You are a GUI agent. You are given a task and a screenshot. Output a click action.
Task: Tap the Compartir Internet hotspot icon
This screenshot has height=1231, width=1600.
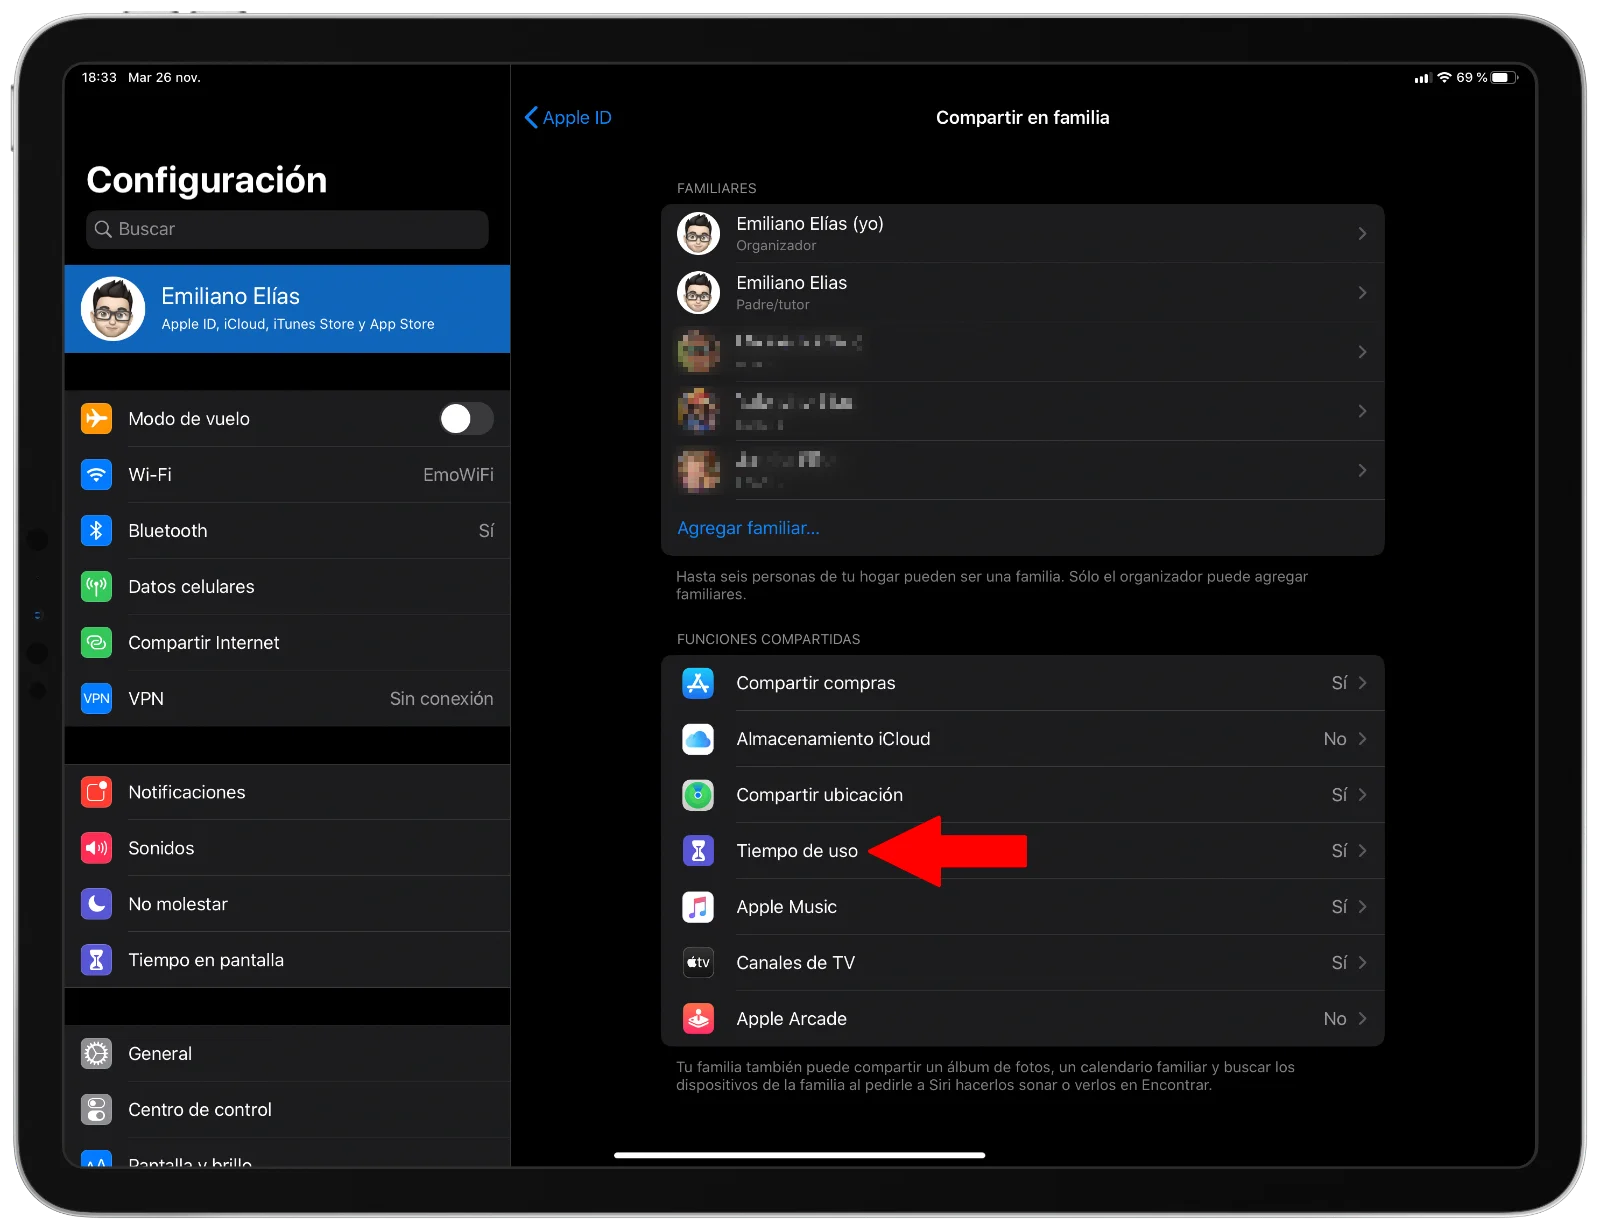tap(96, 642)
